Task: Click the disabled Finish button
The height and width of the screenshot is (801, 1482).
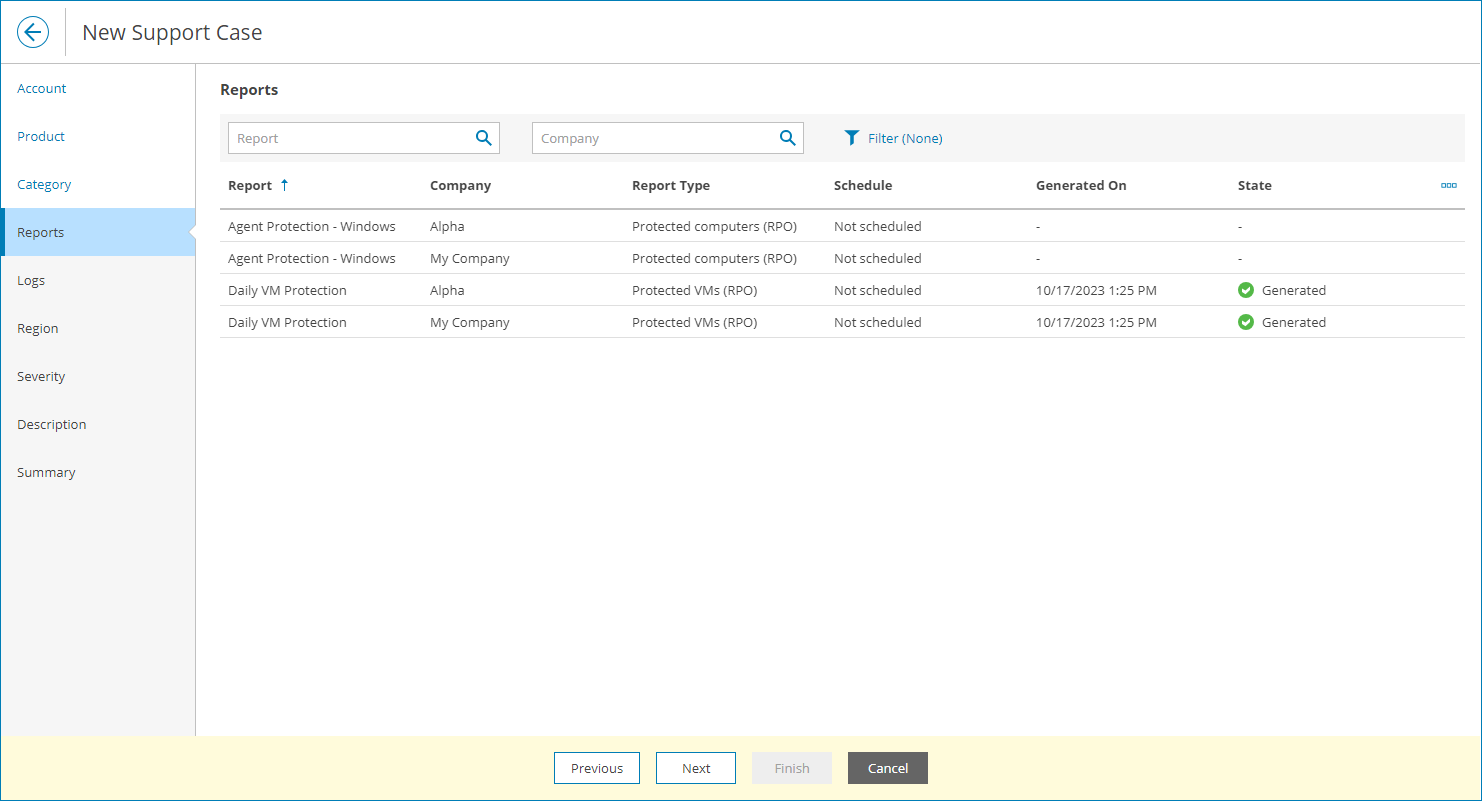Action: click(792, 768)
